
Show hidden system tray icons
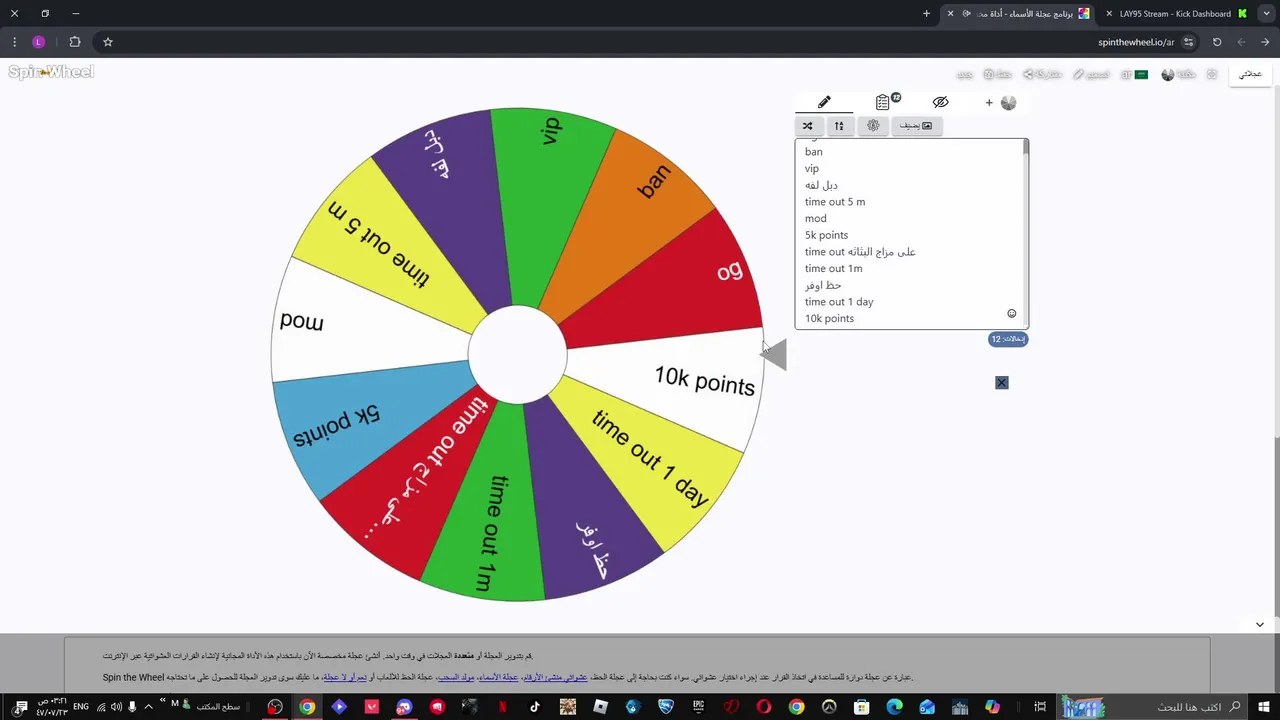point(148,707)
